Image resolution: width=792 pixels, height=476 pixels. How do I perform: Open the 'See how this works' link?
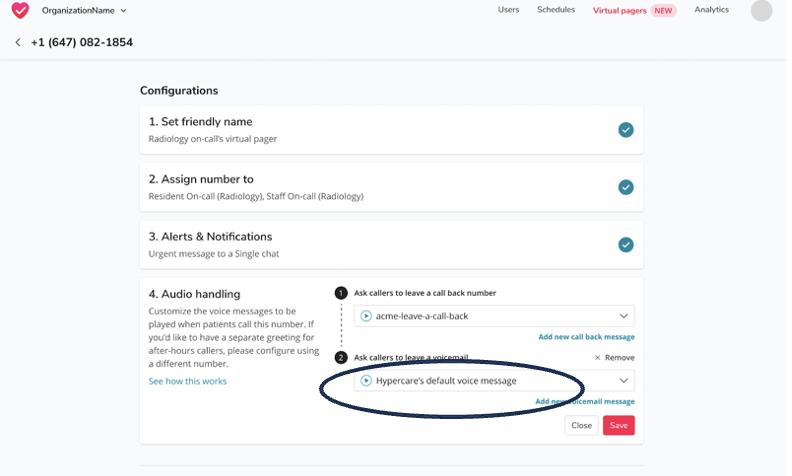[187, 381]
